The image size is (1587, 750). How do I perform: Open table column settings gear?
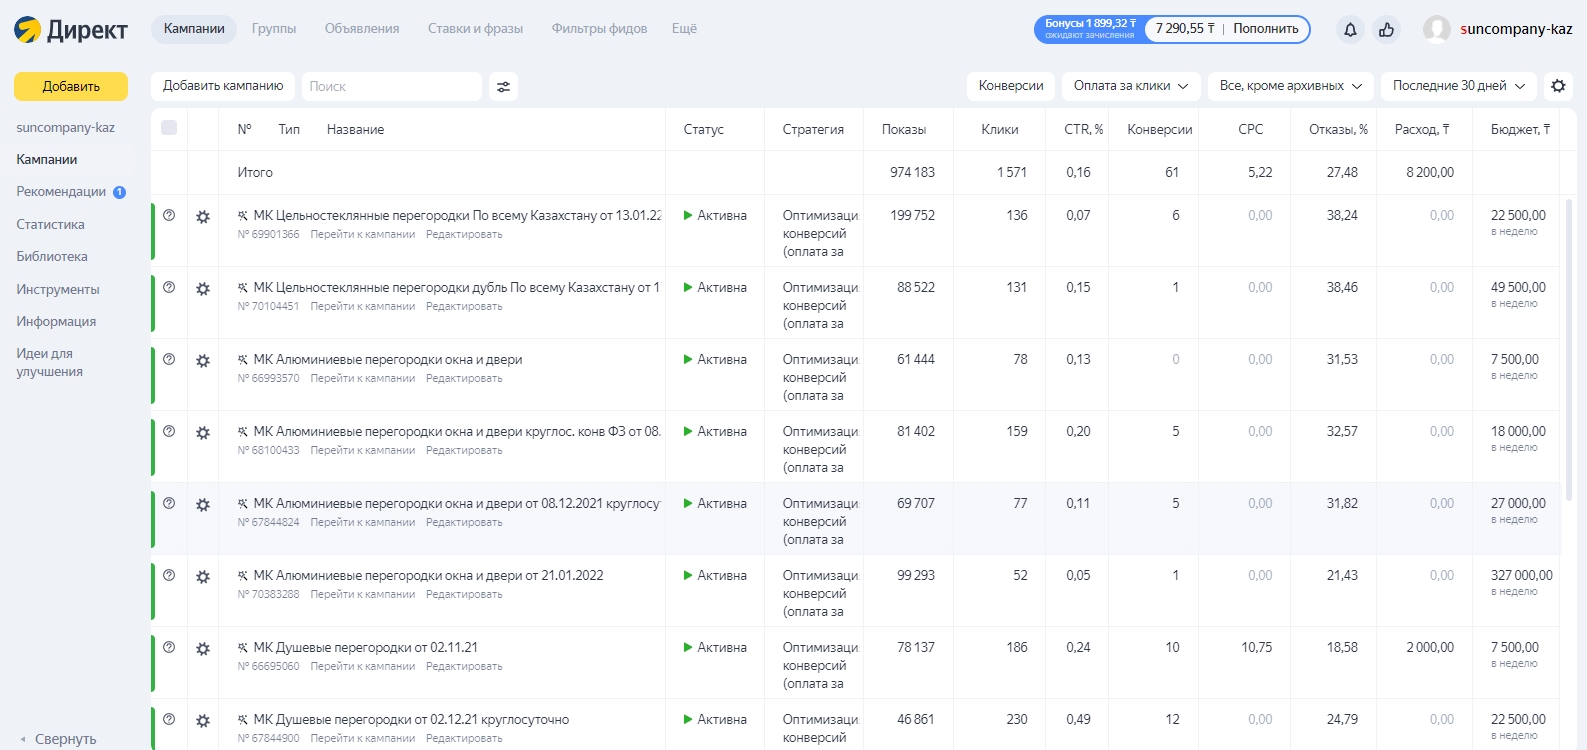click(x=1558, y=86)
